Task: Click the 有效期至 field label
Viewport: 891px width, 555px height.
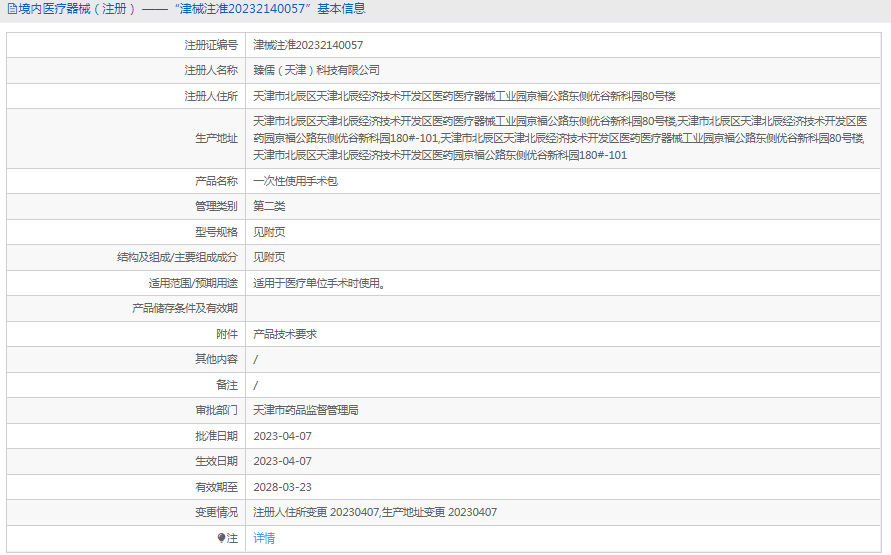Action: 216,487
